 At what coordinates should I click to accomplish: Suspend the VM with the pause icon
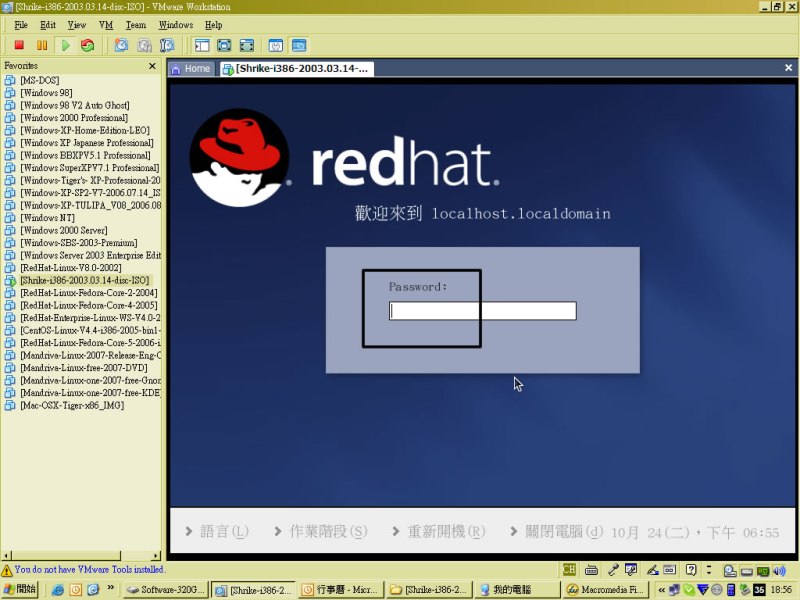pyautogui.click(x=42, y=45)
